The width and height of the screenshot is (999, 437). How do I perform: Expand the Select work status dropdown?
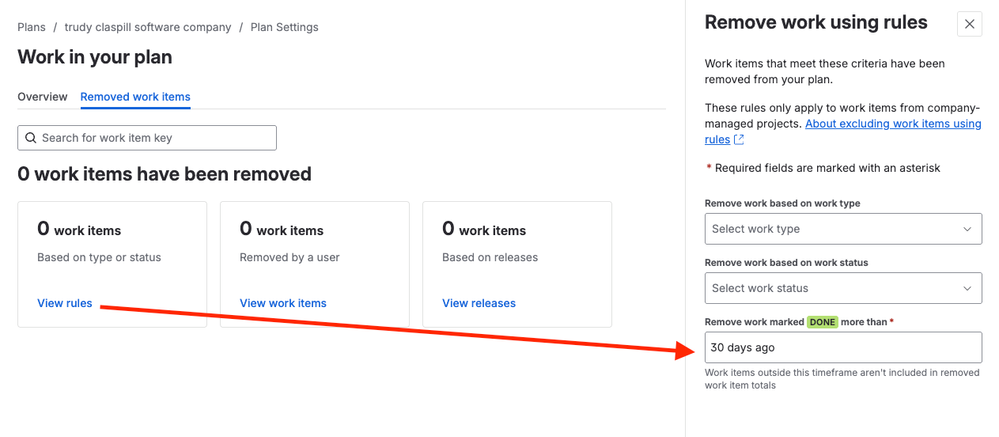(x=842, y=289)
